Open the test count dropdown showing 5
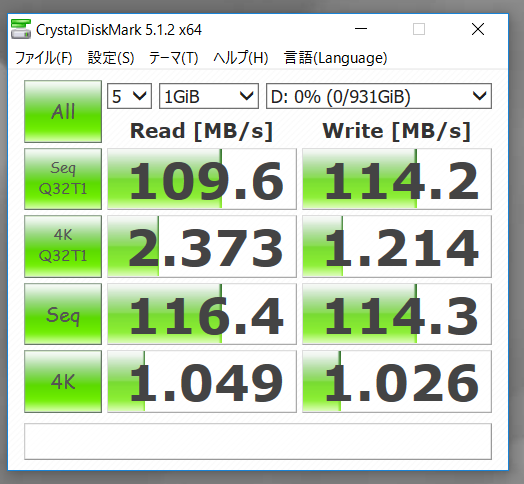 point(129,96)
